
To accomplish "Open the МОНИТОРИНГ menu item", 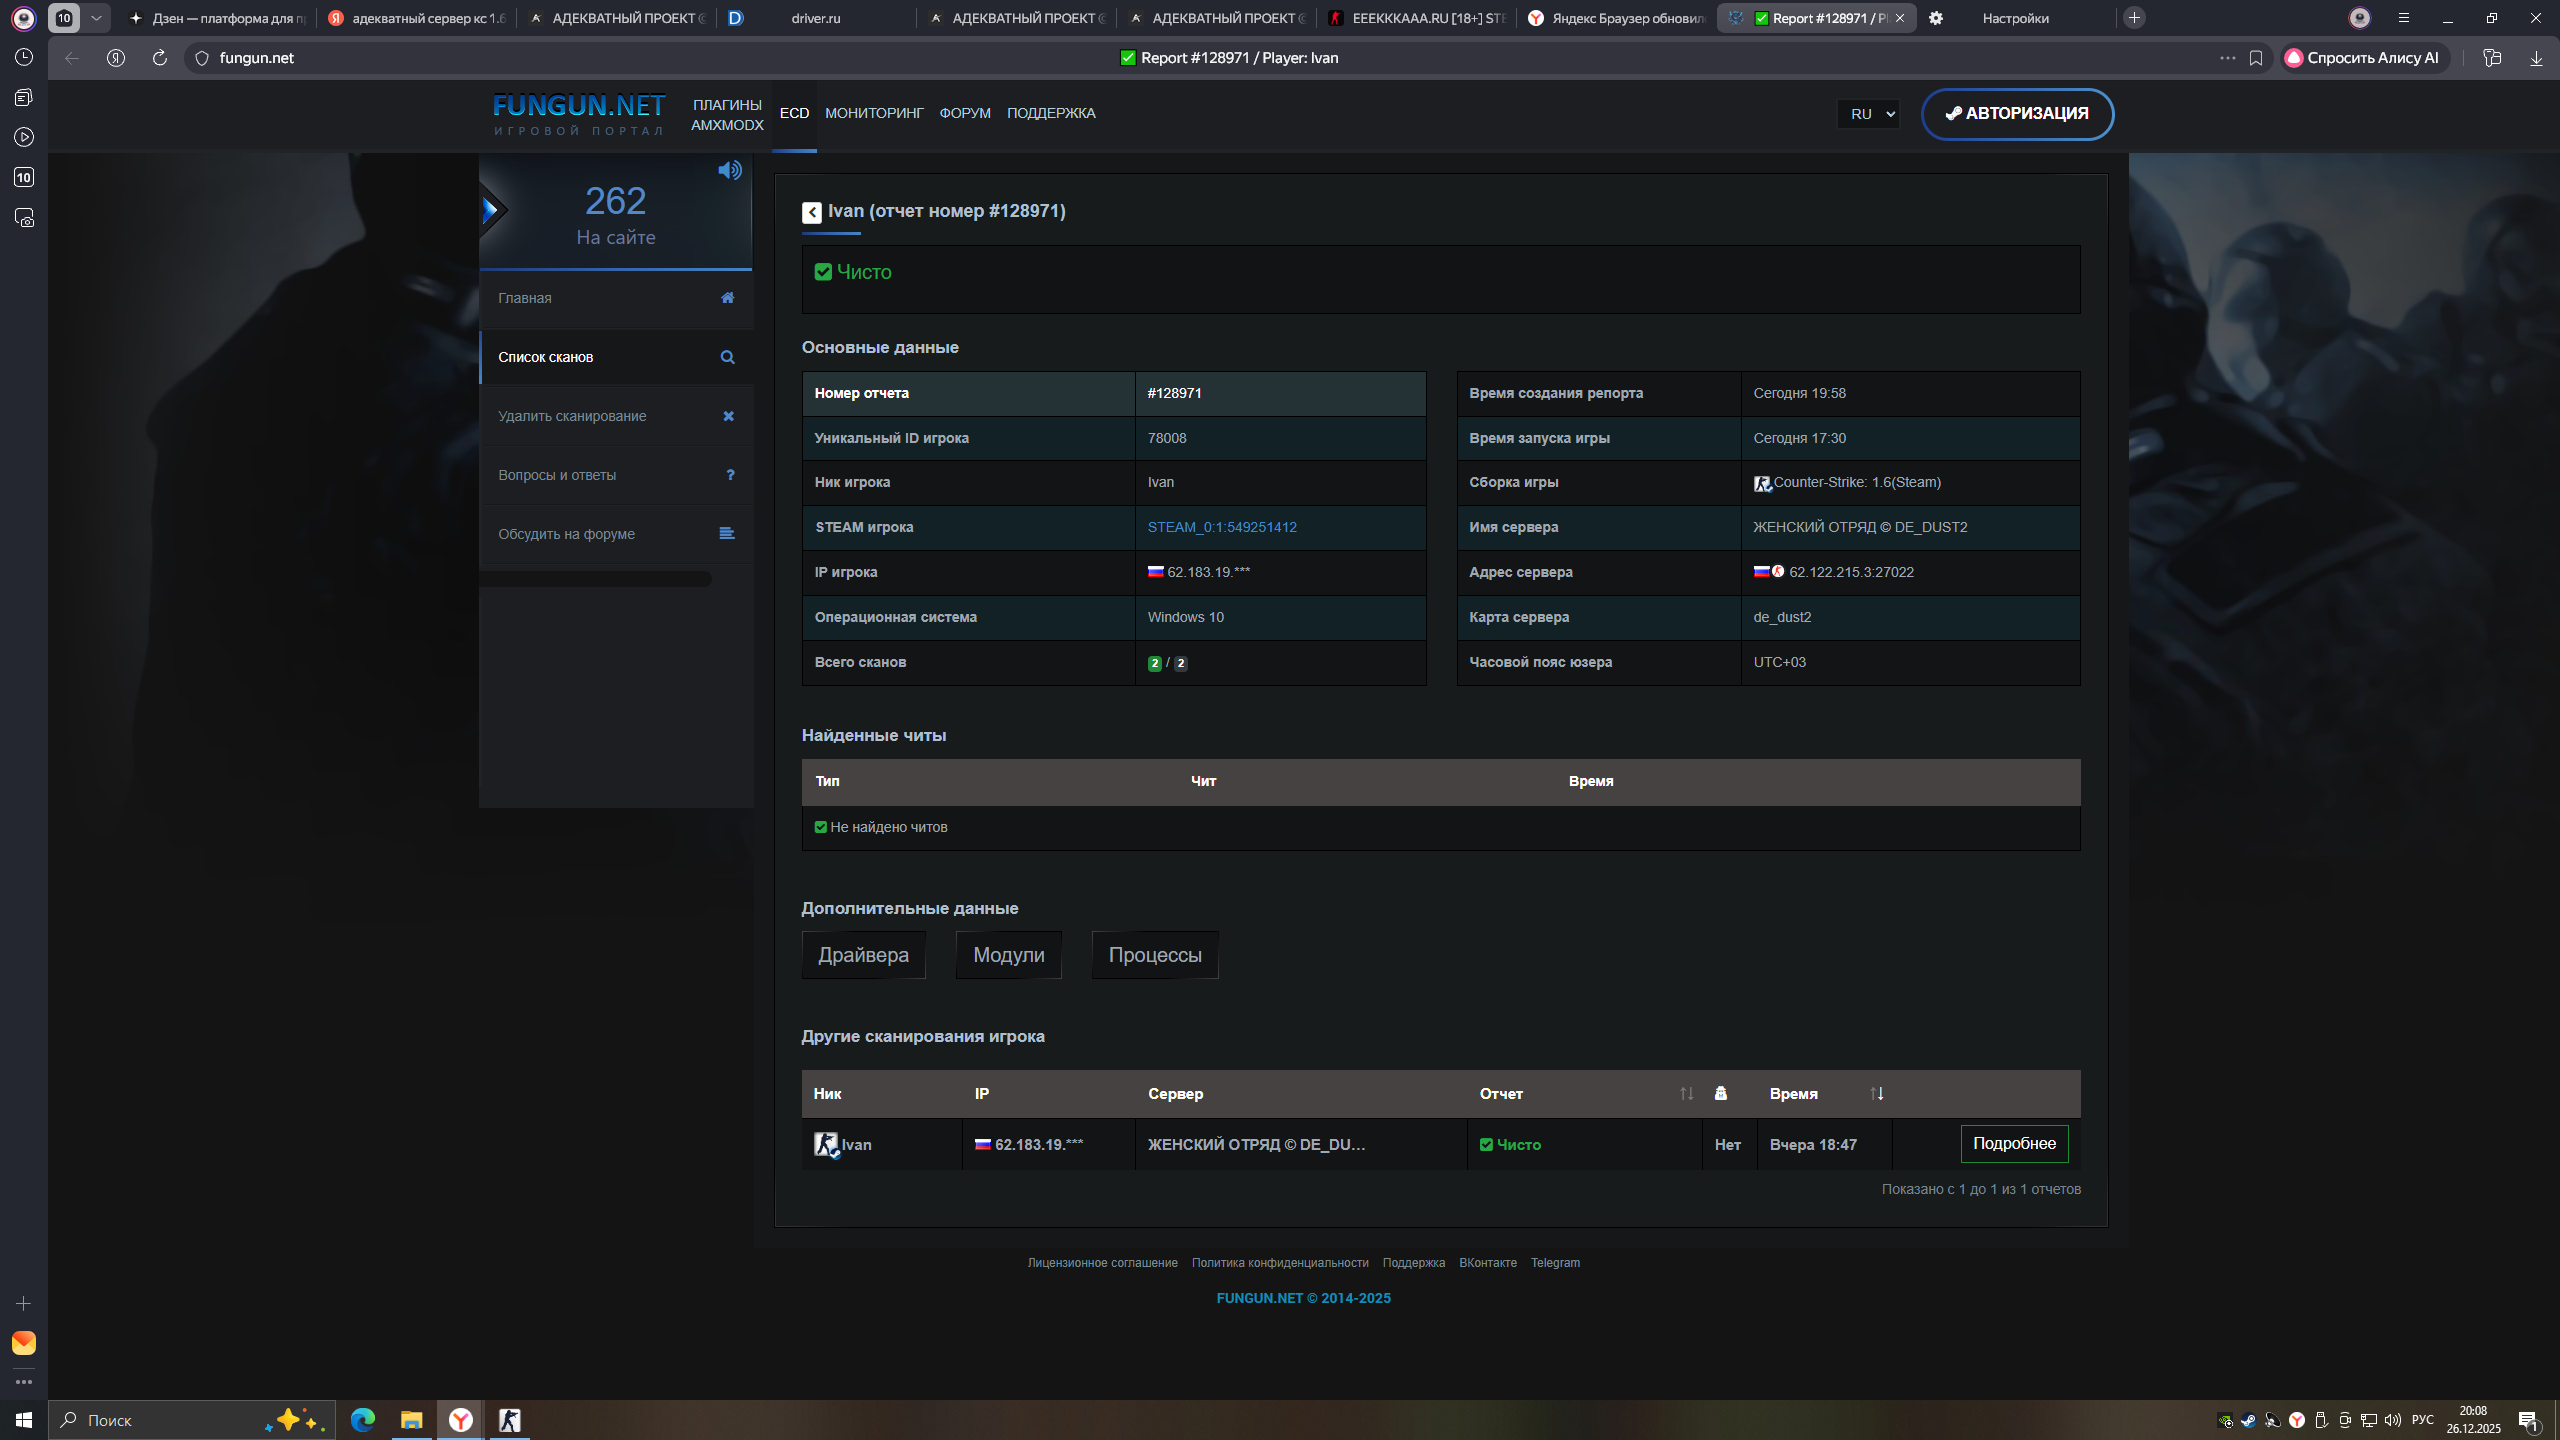I will point(874,114).
